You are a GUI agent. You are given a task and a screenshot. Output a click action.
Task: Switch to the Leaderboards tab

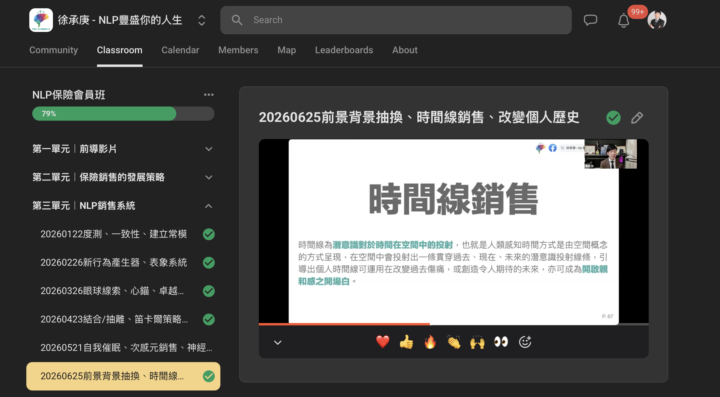(x=344, y=50)
